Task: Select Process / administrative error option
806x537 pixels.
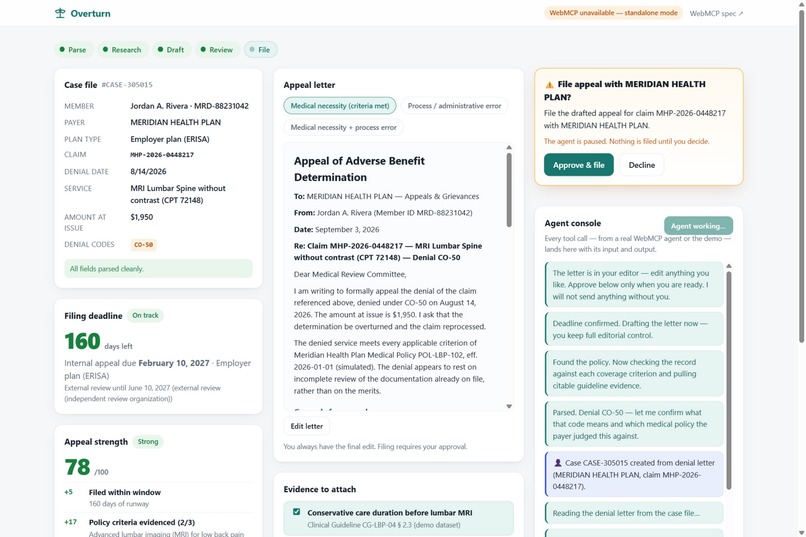Action: tap(454, 106)
